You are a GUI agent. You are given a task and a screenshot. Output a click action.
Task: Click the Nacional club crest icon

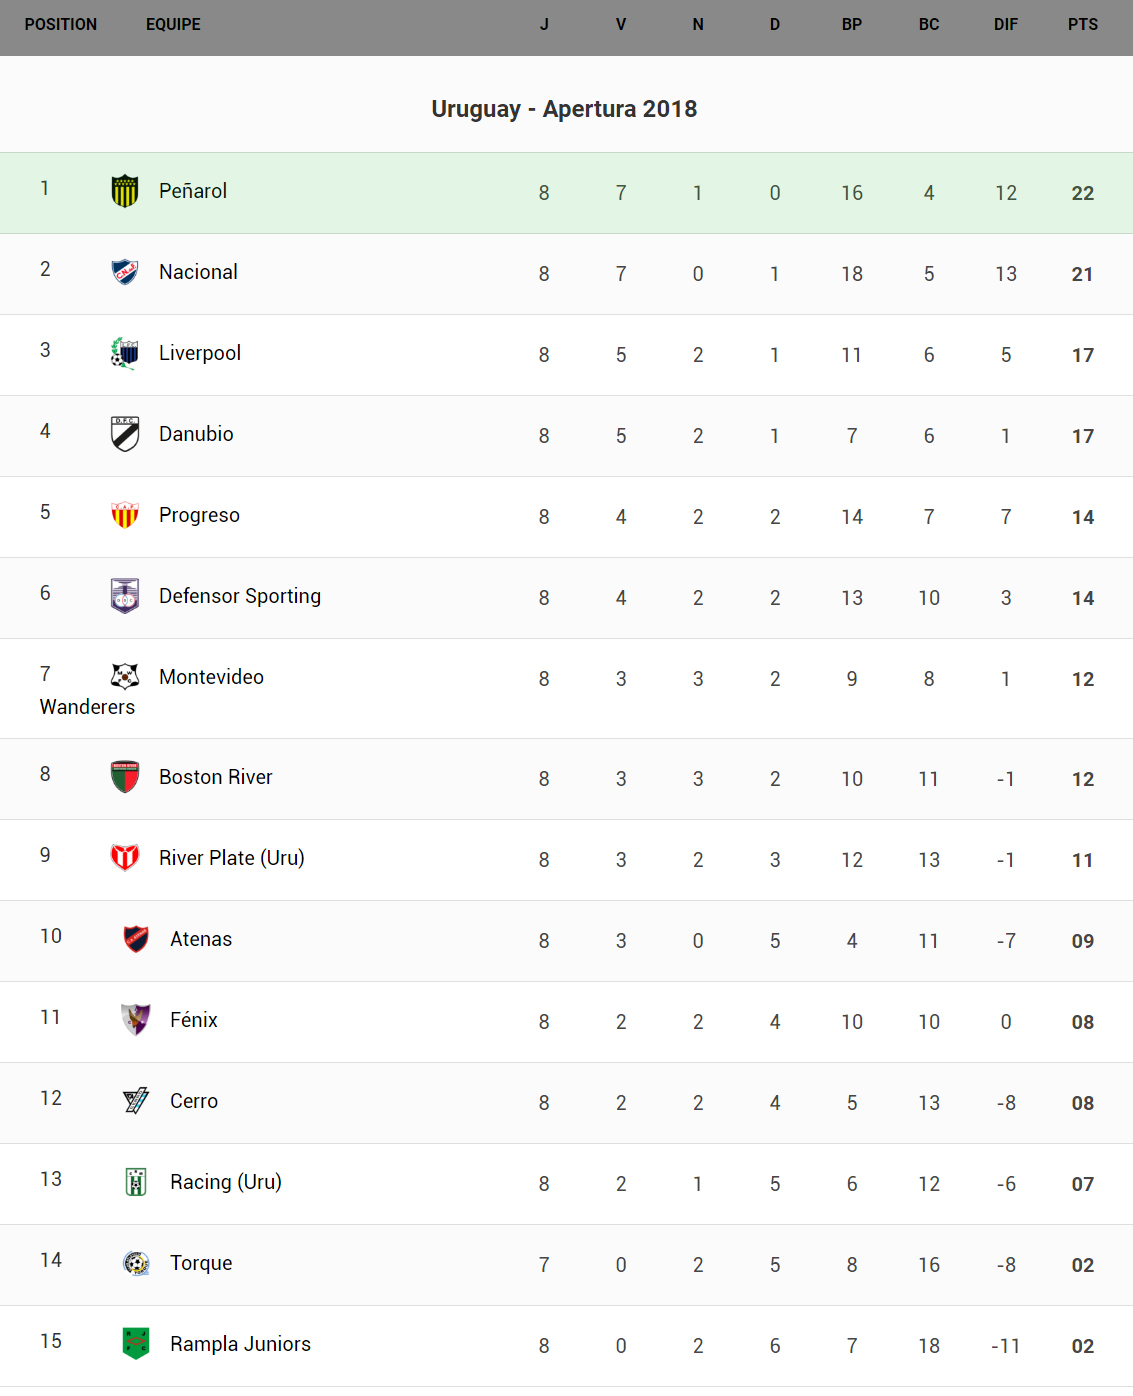(x=125, y=272)
